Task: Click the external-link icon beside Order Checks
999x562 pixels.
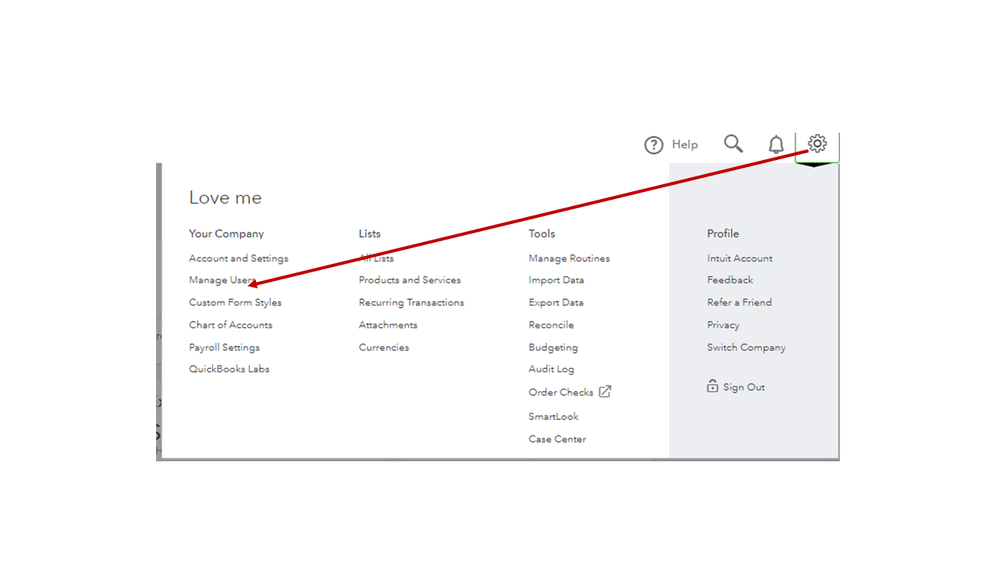Action: pos(605,392)
